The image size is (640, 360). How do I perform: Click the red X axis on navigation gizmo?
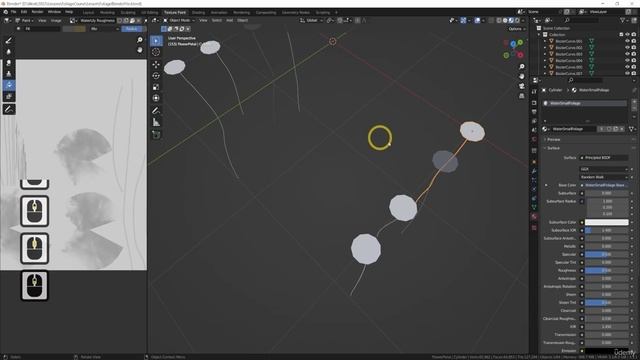coord(521,55)
